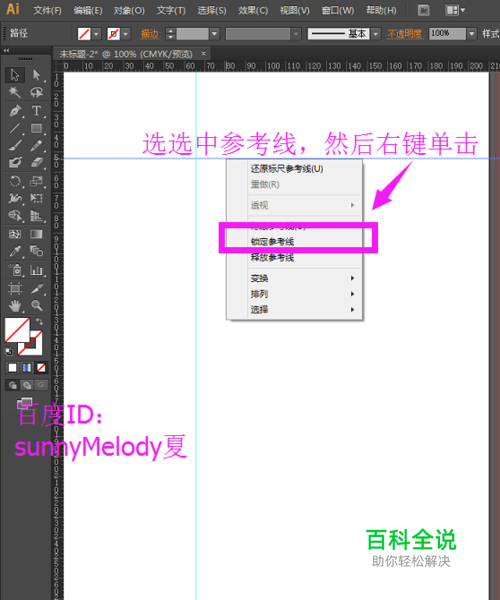
Task: Select the Pen tool
Action: [x=15, y=111]
